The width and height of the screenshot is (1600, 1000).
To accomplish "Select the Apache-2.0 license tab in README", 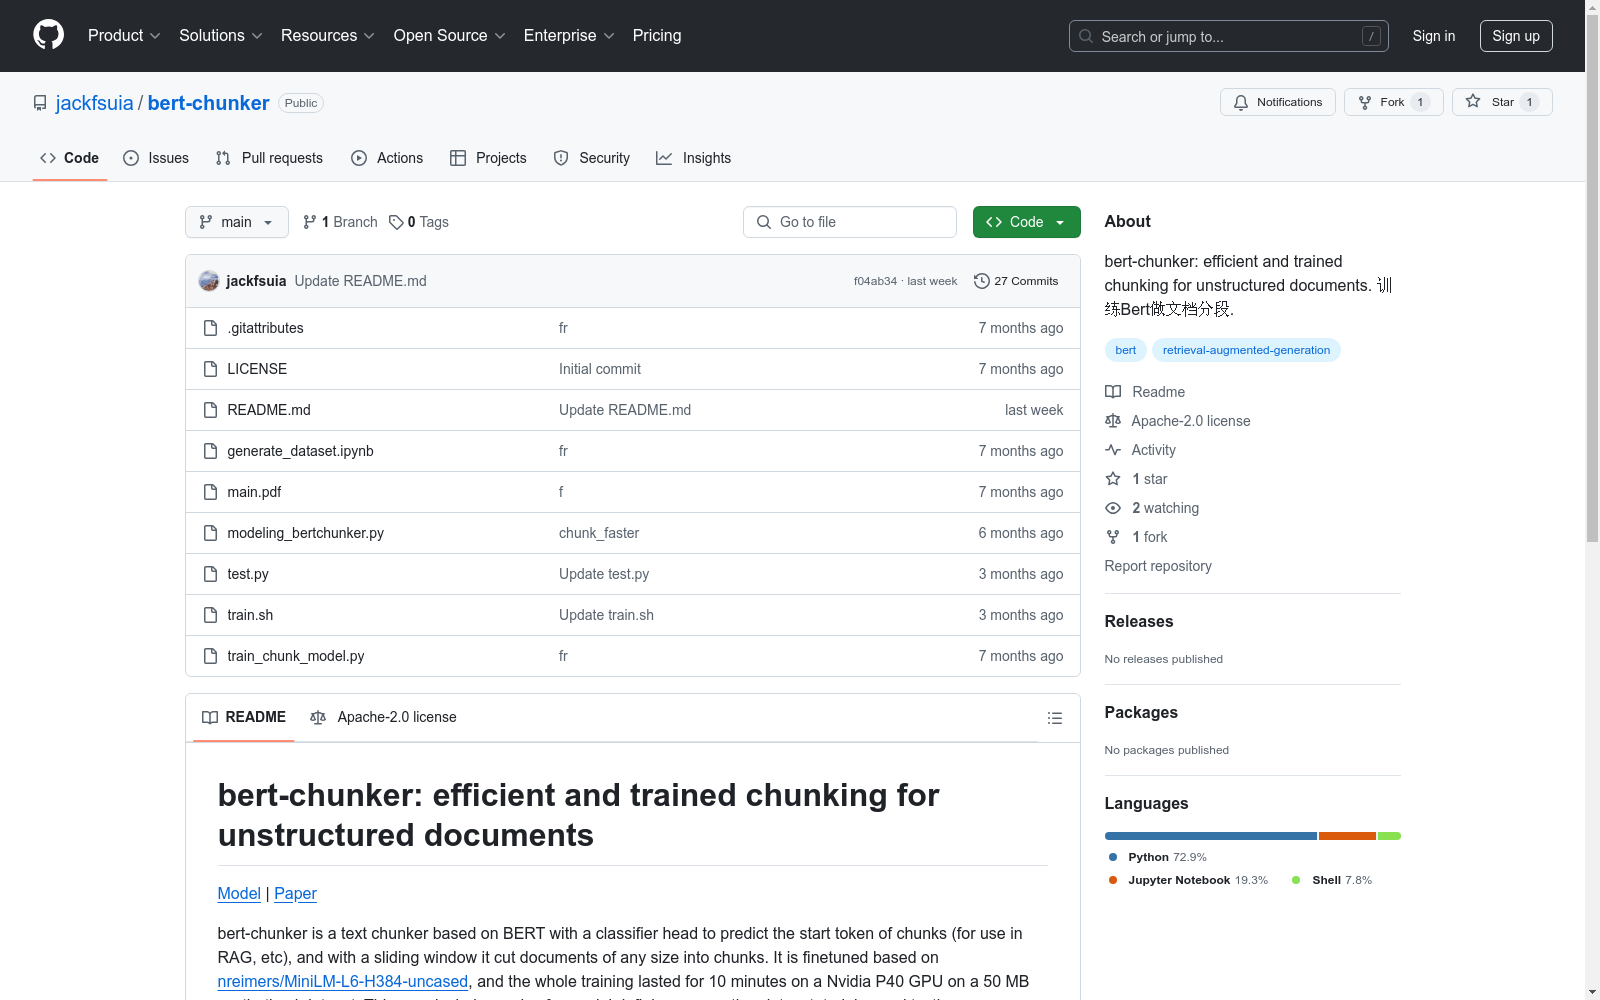I will (383, 717).
